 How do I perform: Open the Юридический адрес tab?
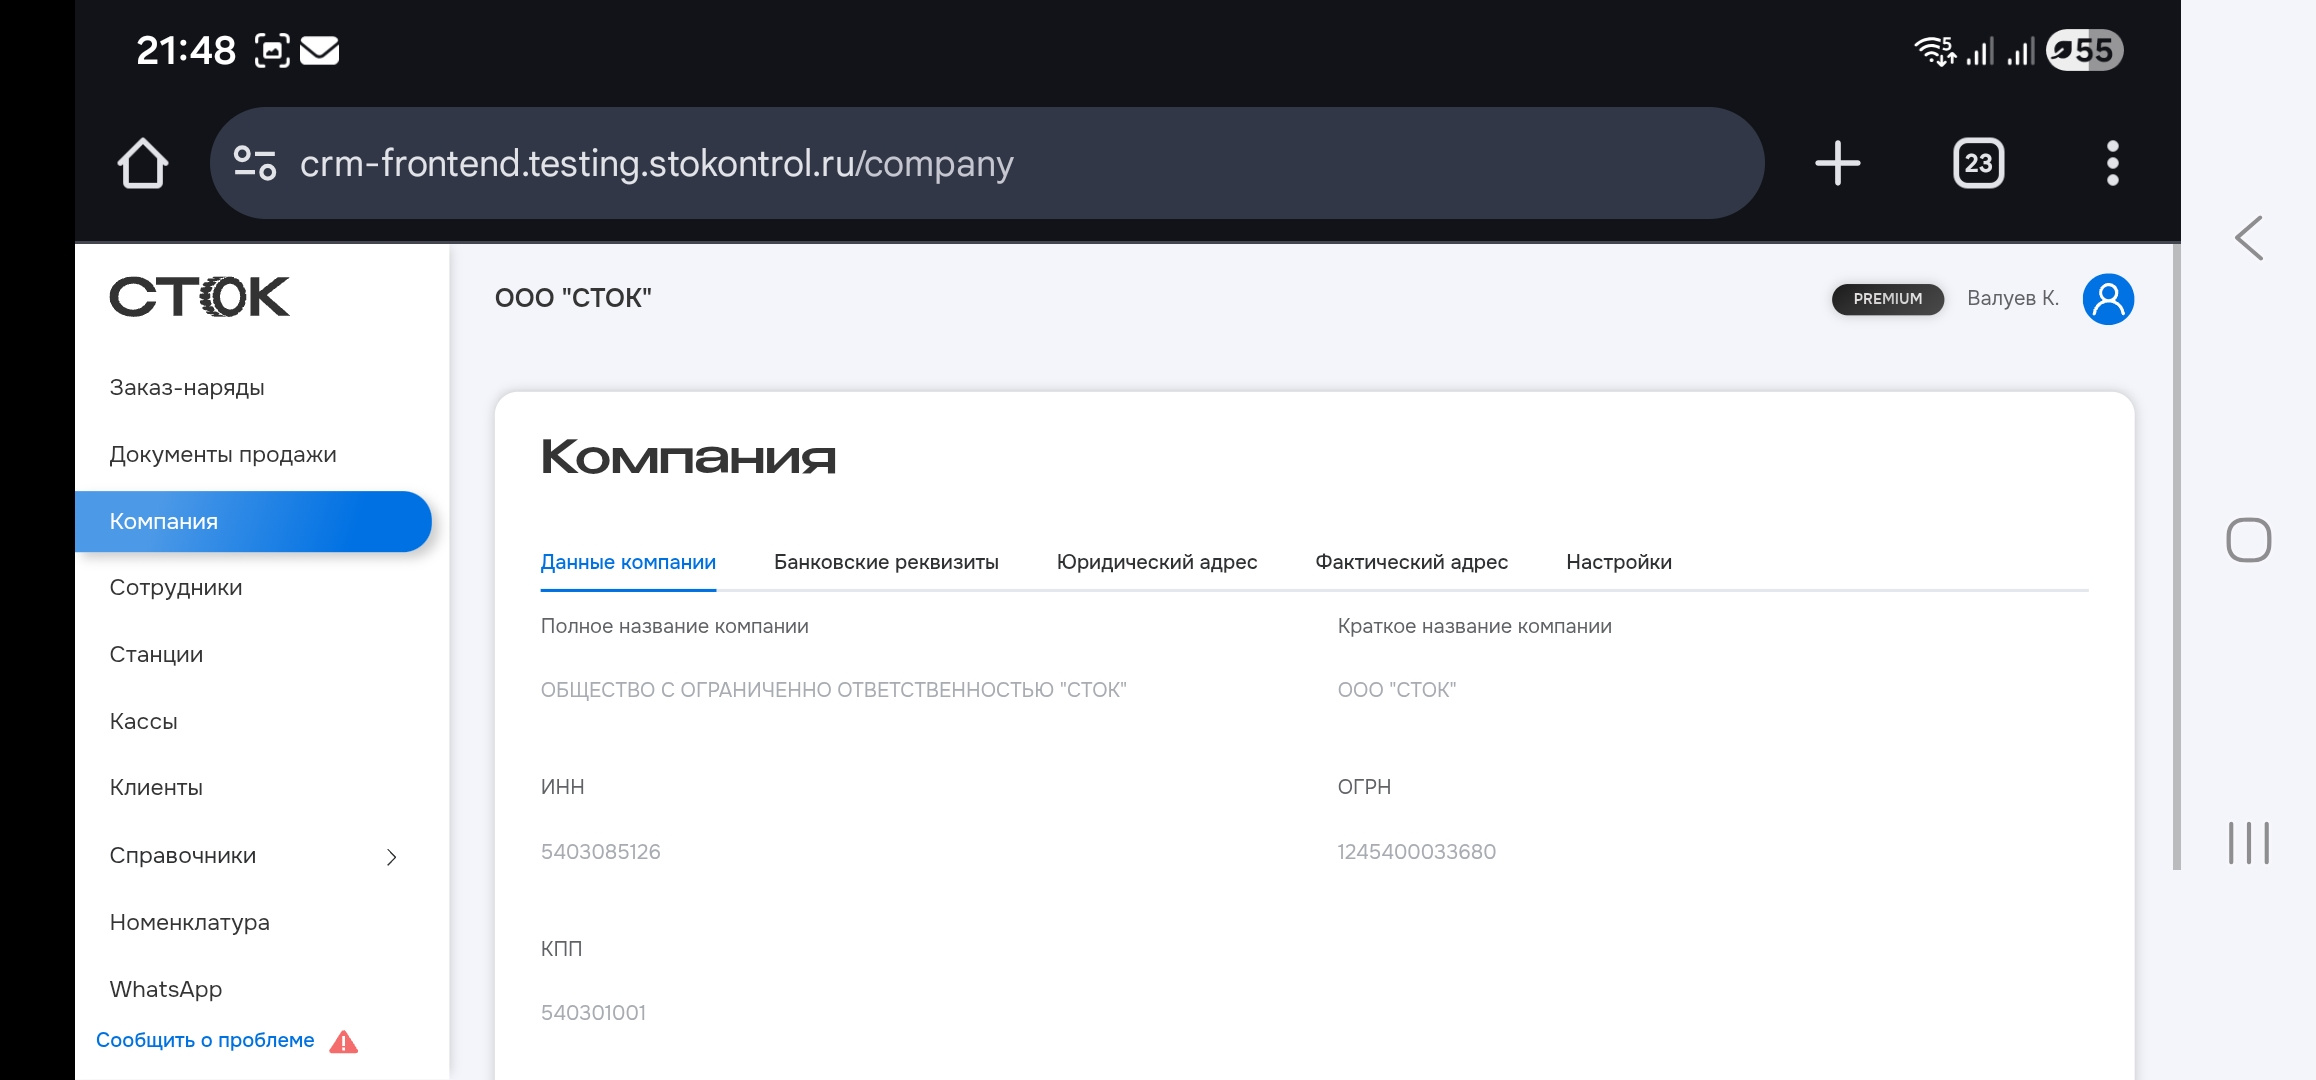click(x=1156, y=562)
